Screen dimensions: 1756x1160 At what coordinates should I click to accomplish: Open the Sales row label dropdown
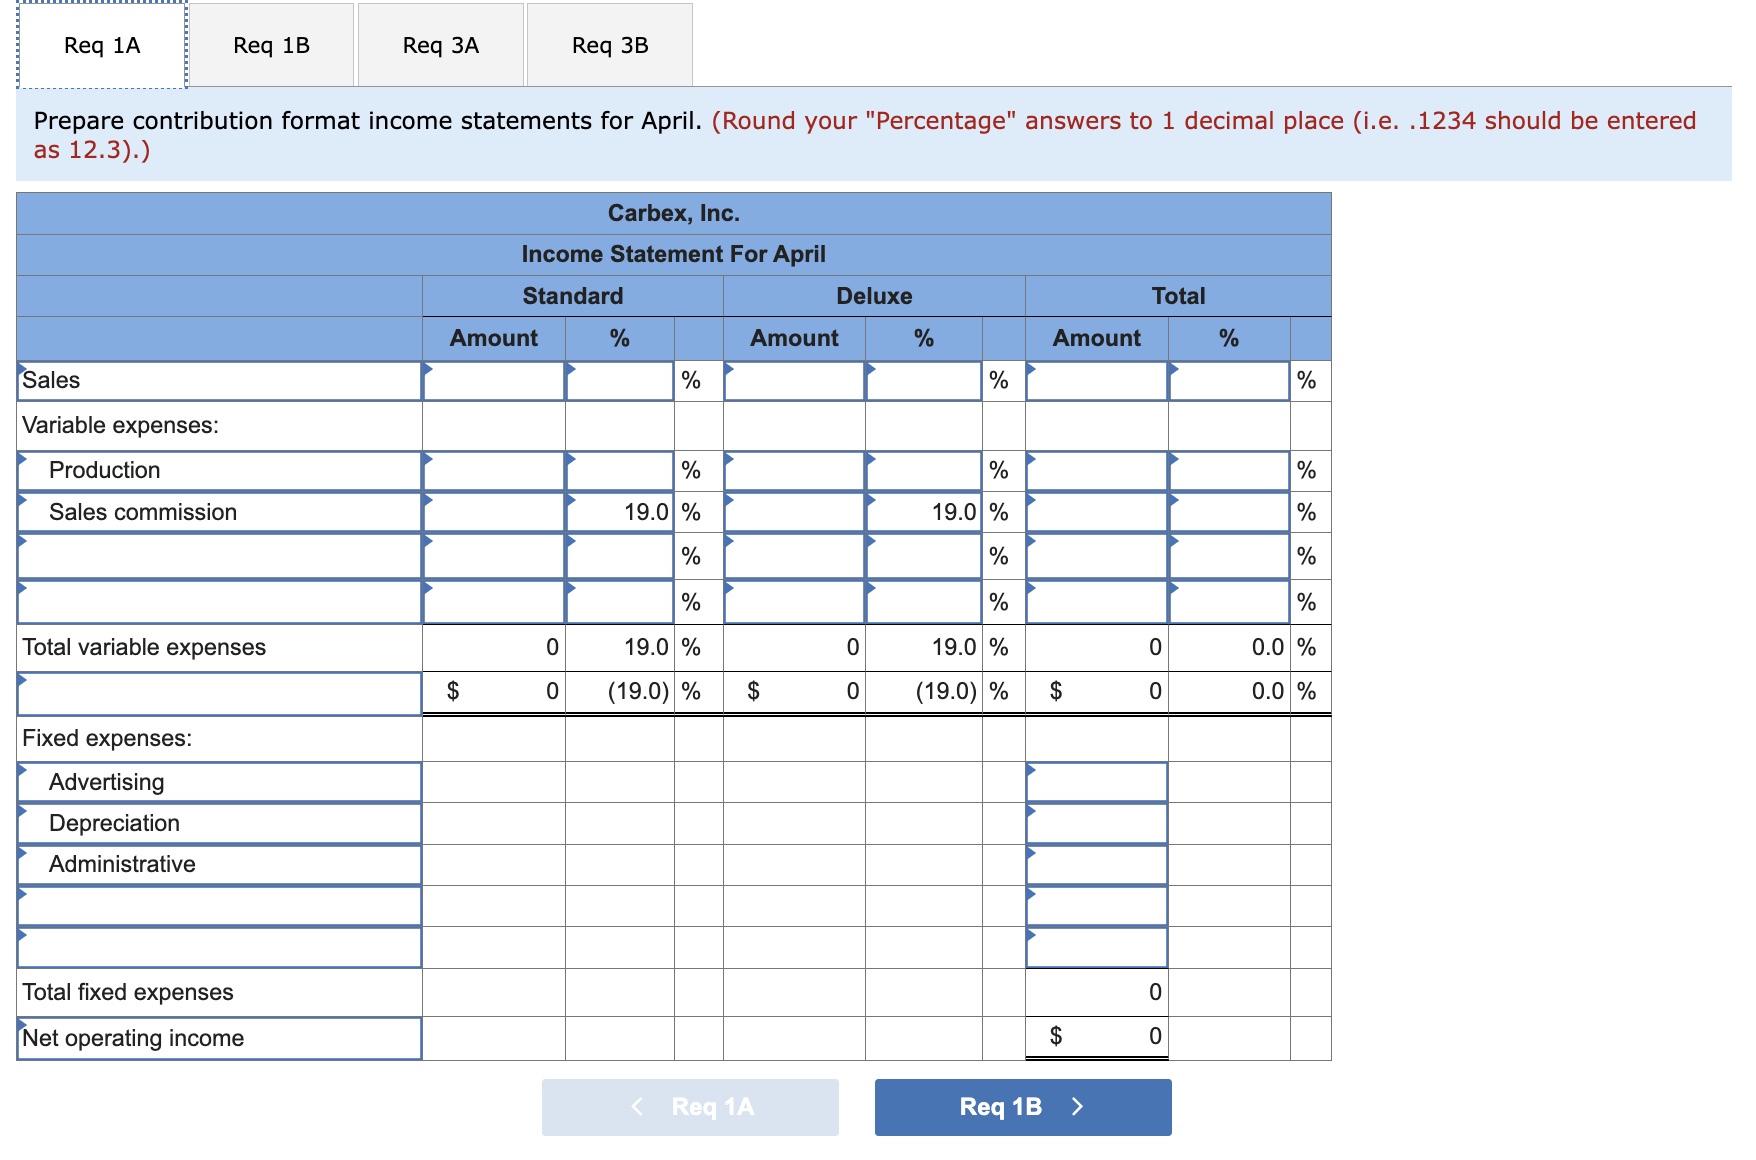(218, 380)
